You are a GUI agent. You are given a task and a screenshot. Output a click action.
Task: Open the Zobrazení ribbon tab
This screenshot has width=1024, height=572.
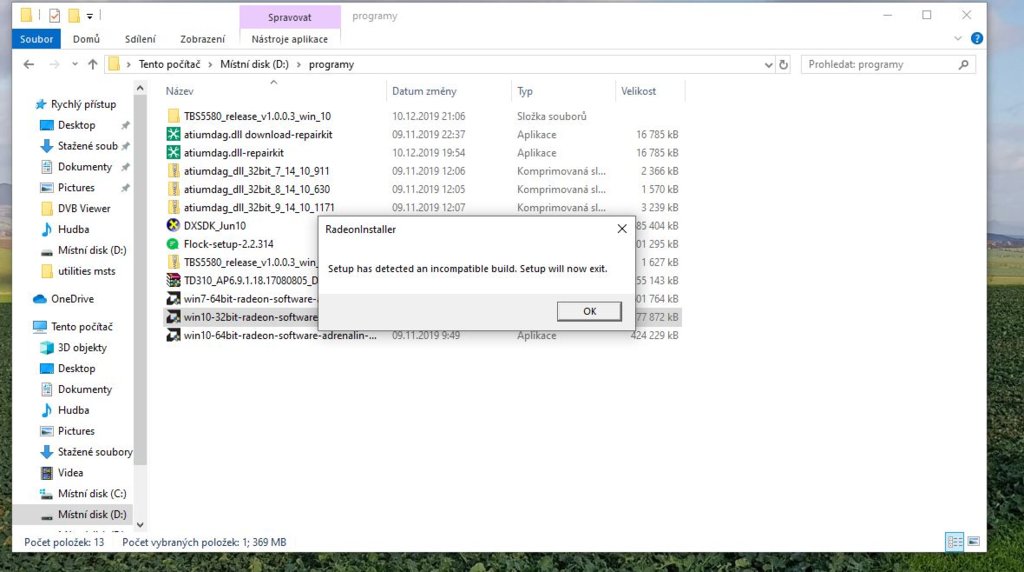click(x=202, y=39)
